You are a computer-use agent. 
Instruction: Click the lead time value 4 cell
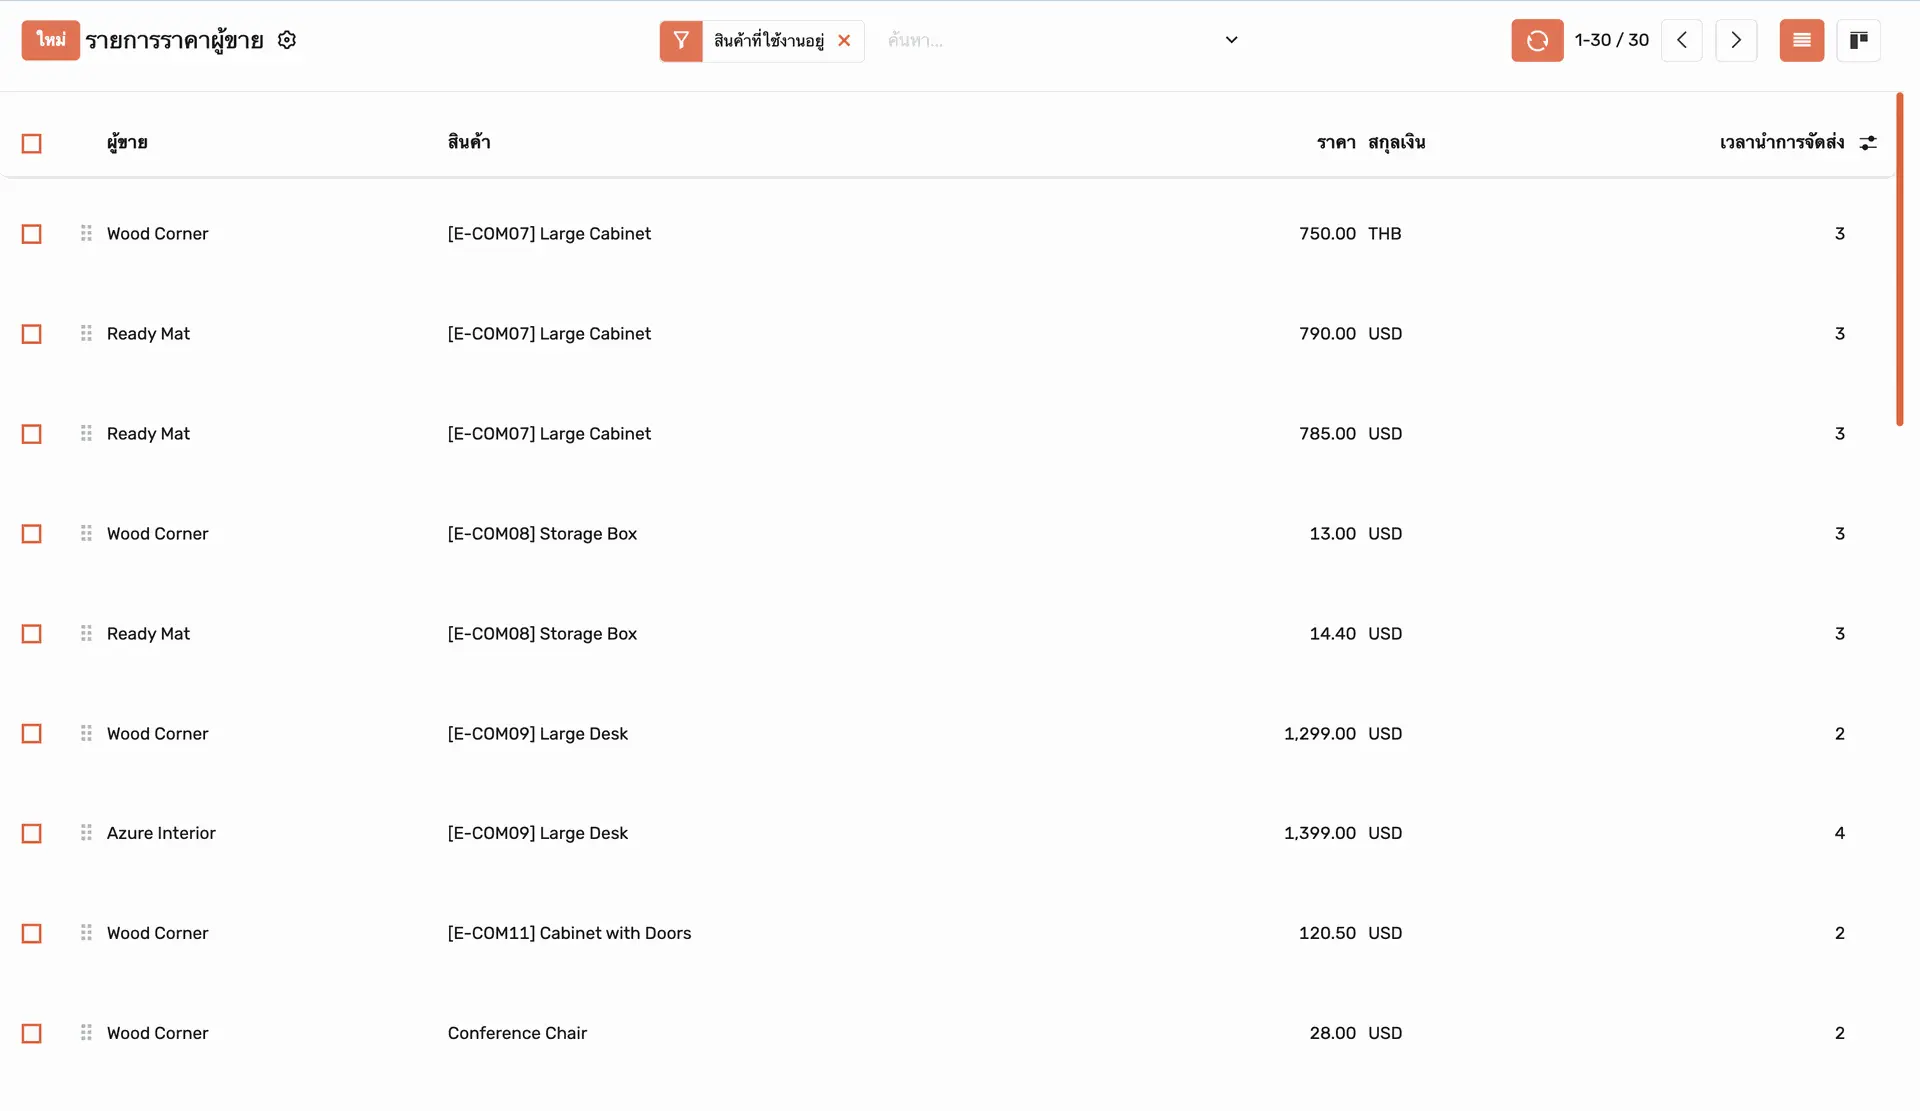tap(1839, 833)
